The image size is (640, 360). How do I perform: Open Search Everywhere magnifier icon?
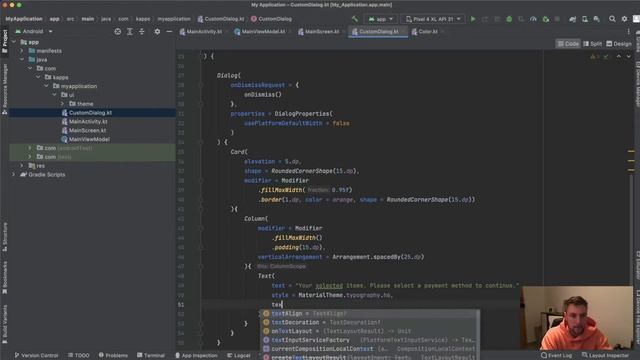[x=612, y=19]
